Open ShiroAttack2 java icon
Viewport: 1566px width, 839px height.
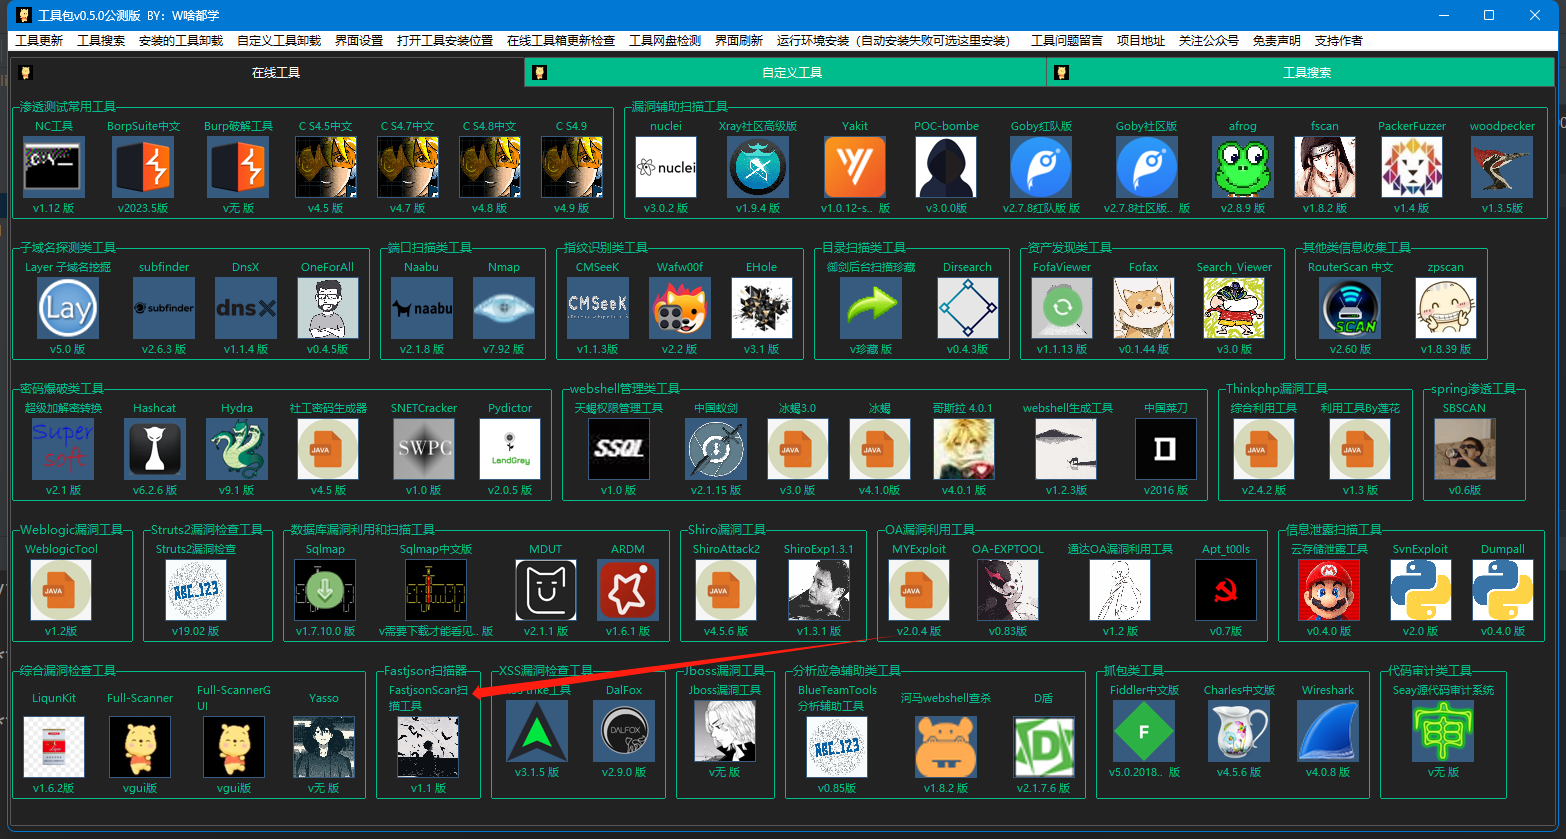click(x=726, y=590)
